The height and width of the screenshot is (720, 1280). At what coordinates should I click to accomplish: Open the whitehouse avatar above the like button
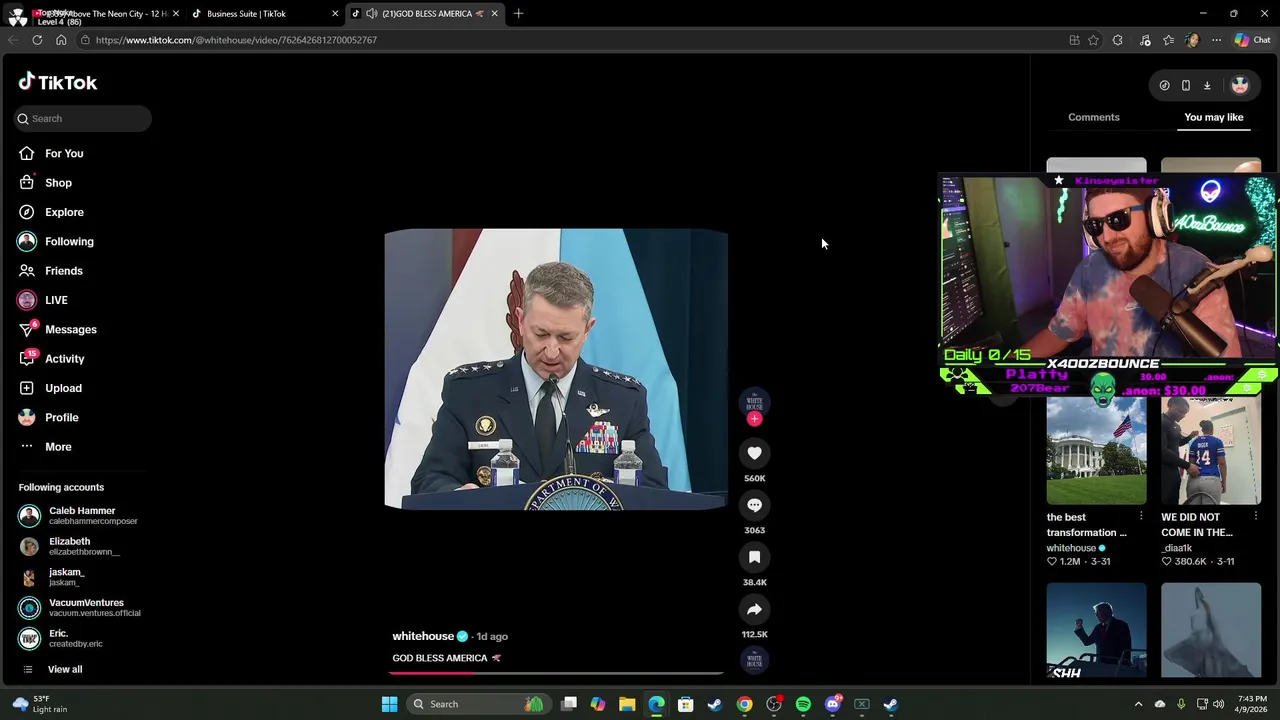coord(754,402)
